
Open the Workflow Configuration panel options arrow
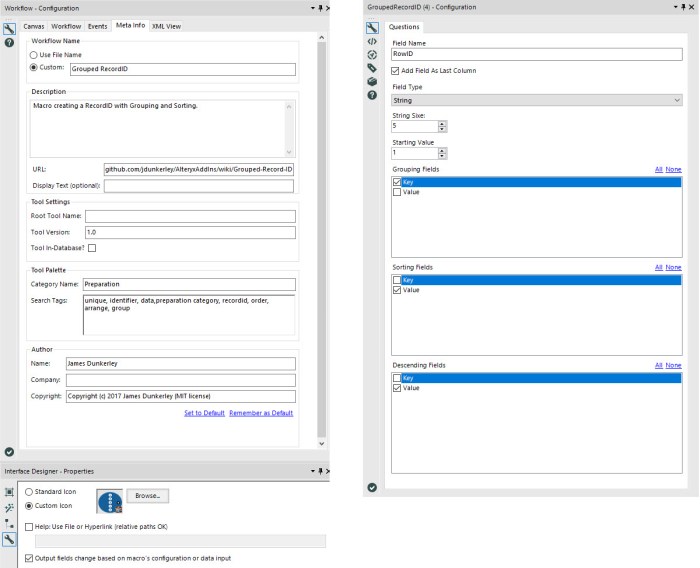point(311,8)
